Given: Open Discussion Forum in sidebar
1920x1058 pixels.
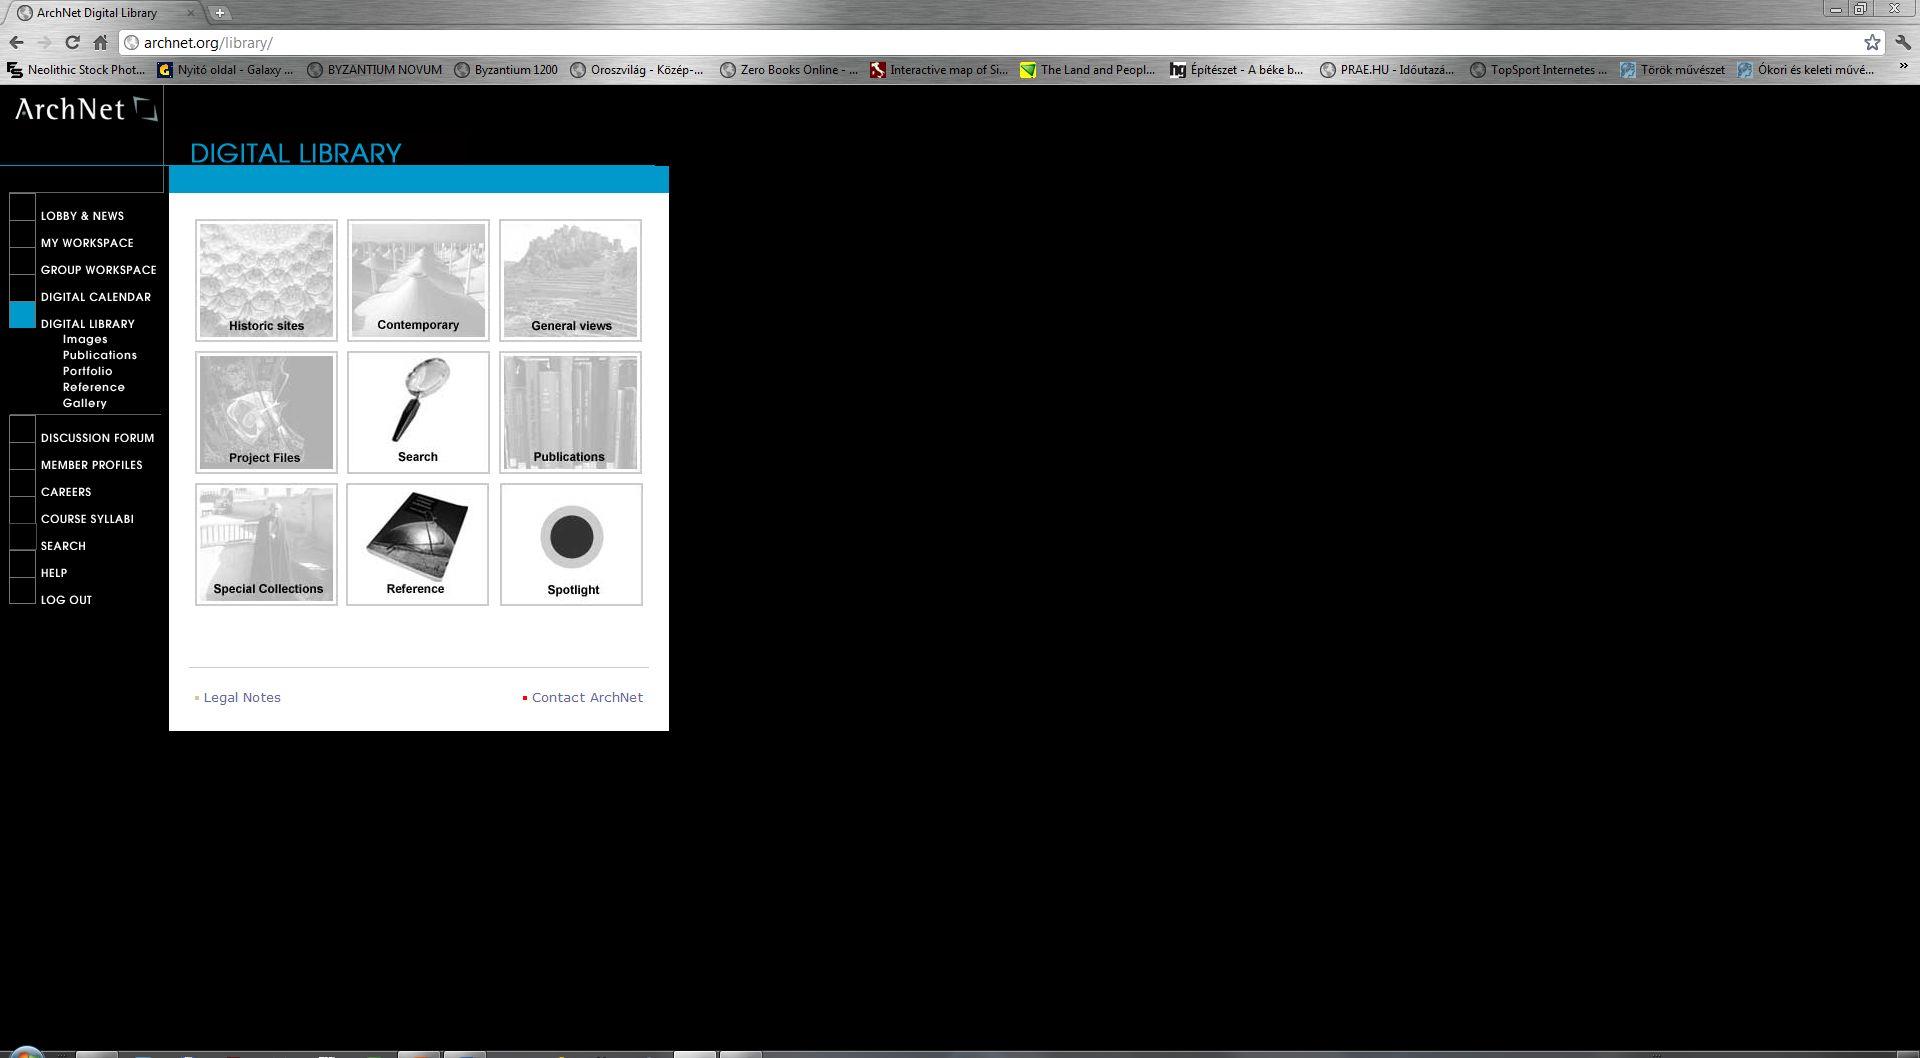Looking at the screenshot, I should 97,438.
